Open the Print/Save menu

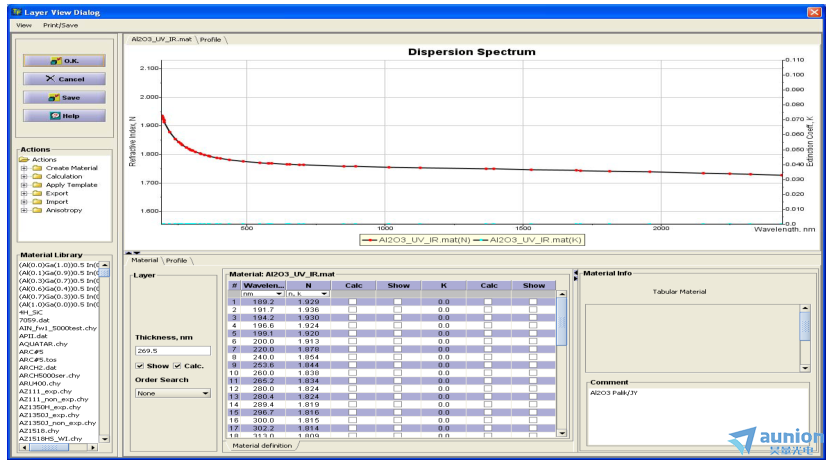tap(60, 25)
